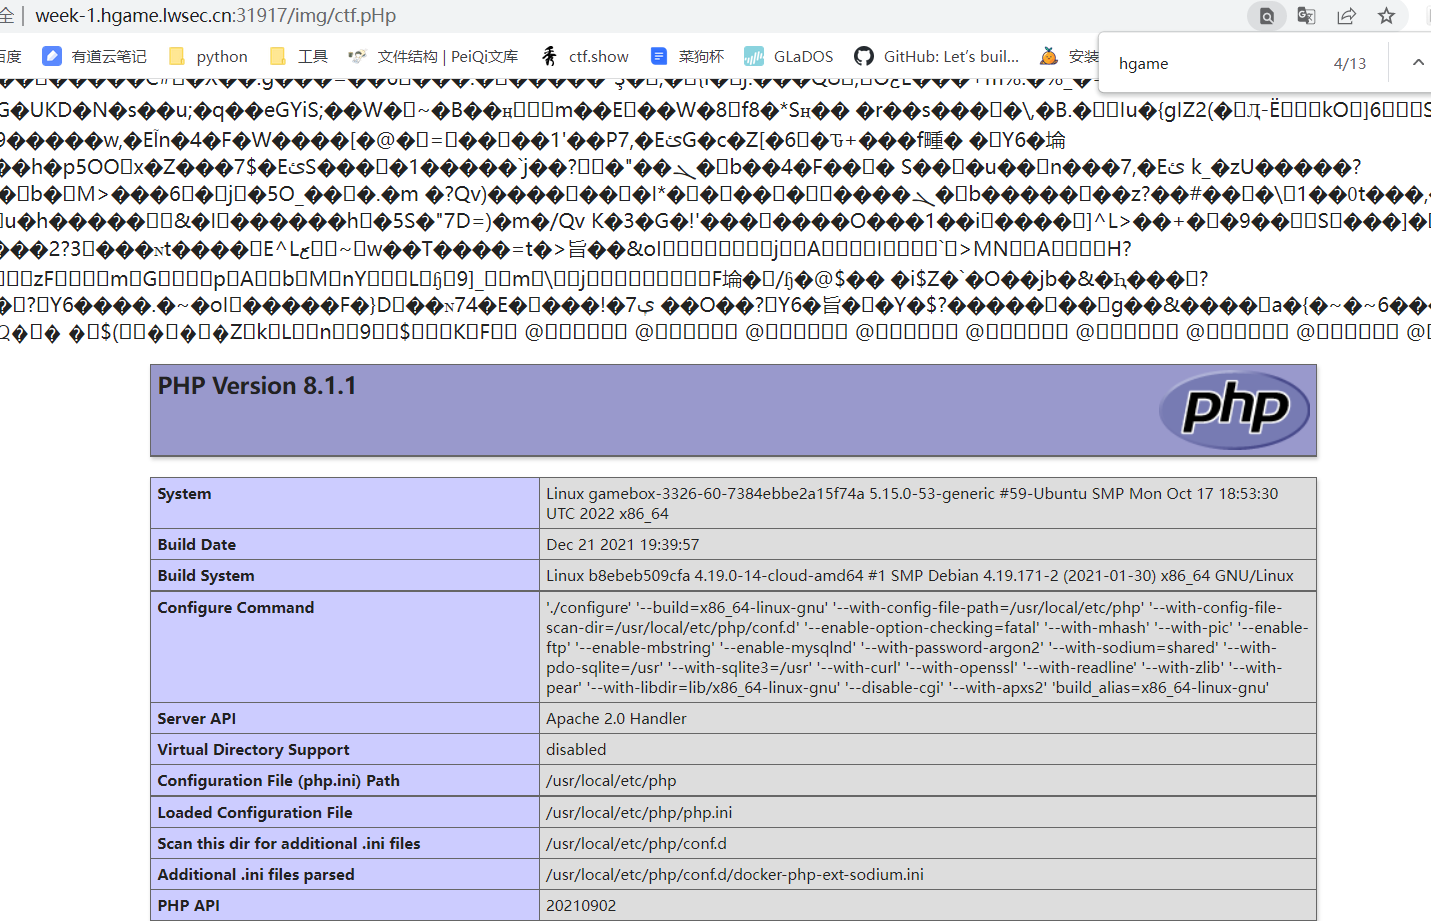Open the 菜狗杯 bookmark
Viewport: 1431px width, 921px height.
687,56
